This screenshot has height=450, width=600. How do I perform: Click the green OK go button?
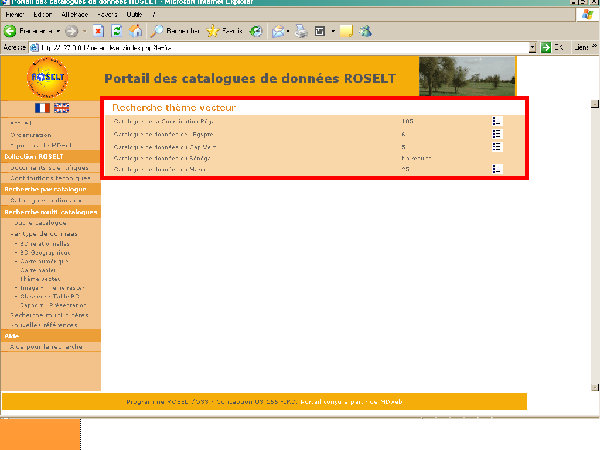[546, 48]
